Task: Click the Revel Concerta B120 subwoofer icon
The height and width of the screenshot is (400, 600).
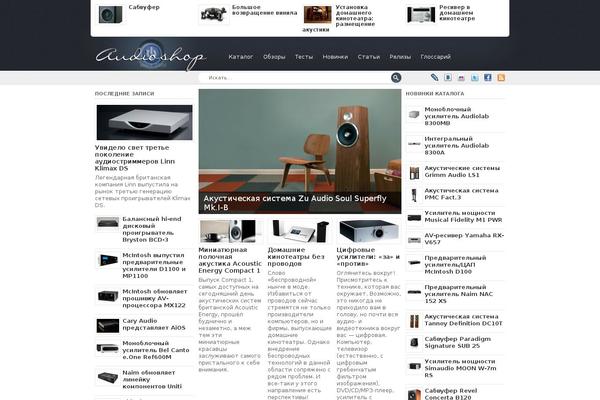Action: coord(414,394)
